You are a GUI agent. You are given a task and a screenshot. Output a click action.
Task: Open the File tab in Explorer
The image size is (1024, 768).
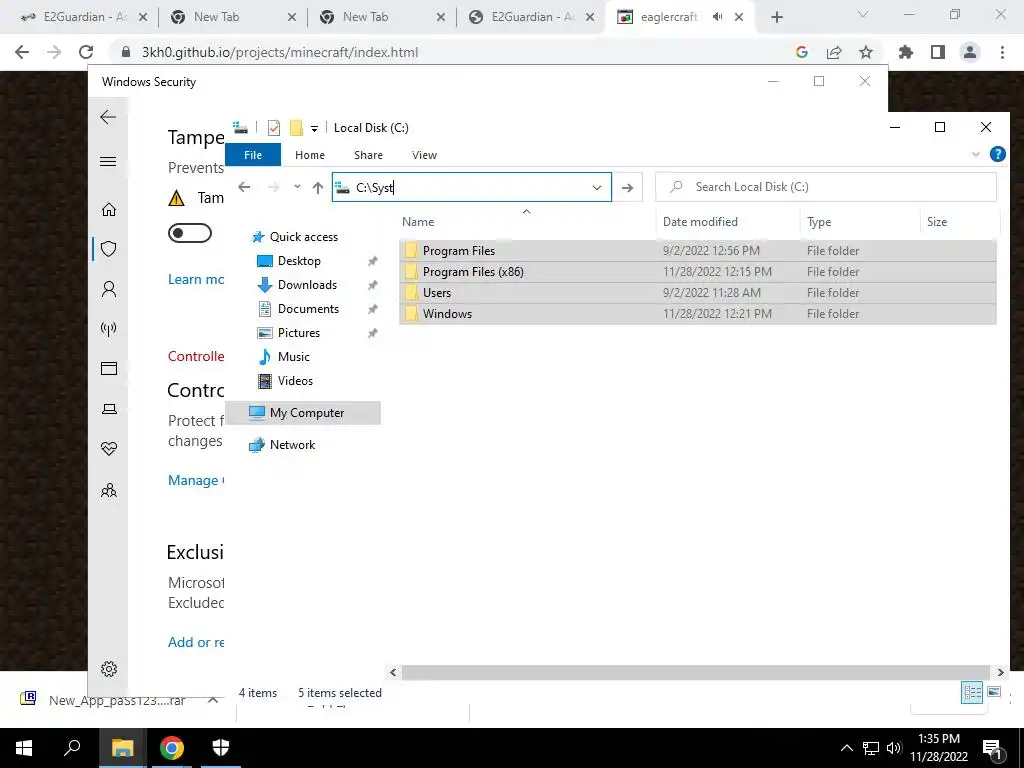coord(253,155)
